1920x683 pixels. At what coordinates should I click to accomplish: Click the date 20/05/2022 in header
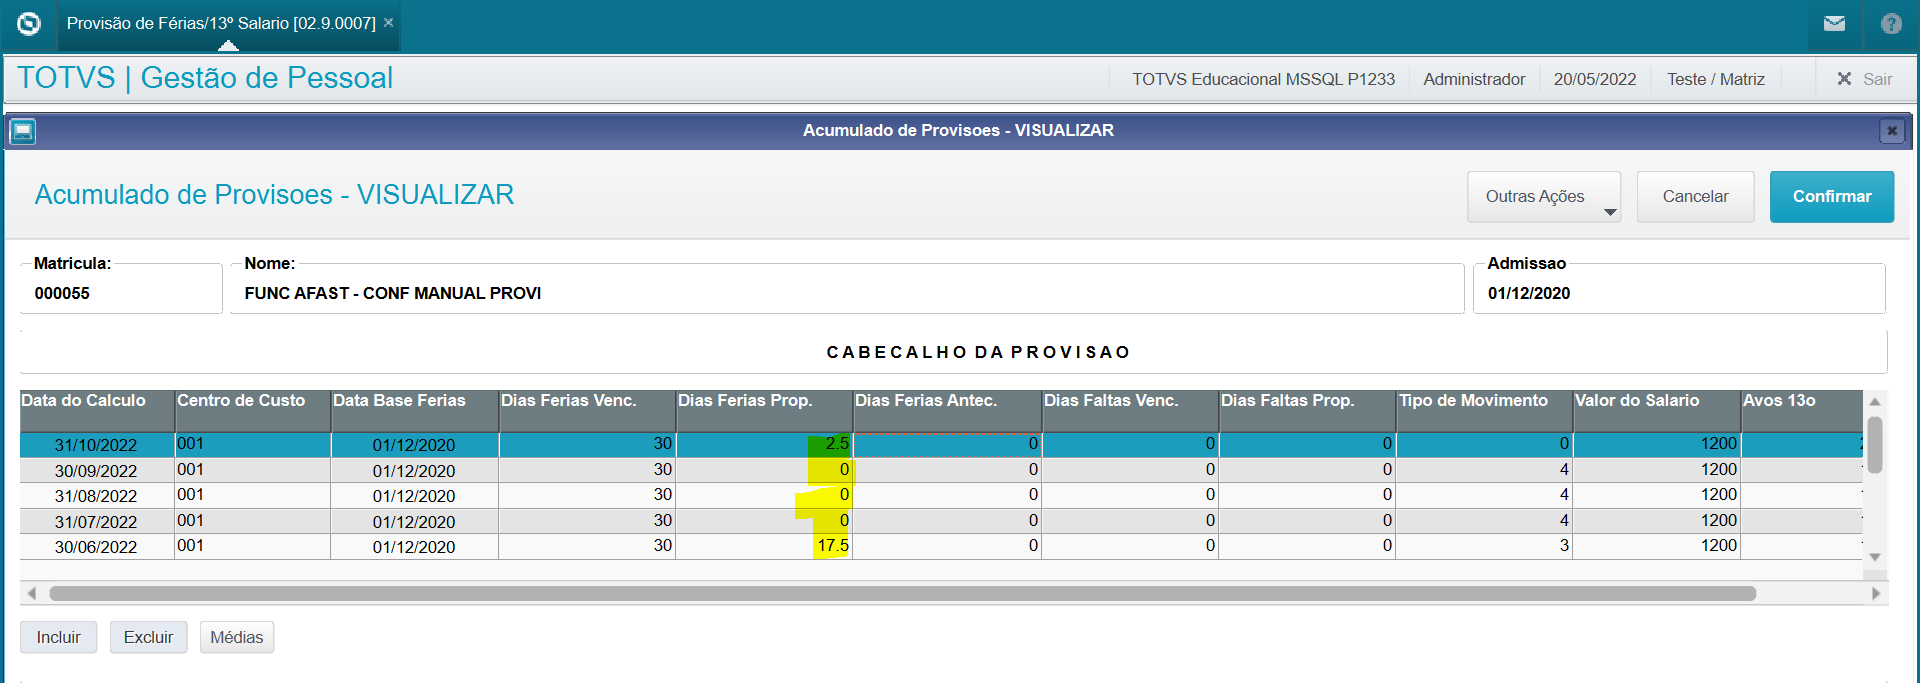(x=1595, y=79)
